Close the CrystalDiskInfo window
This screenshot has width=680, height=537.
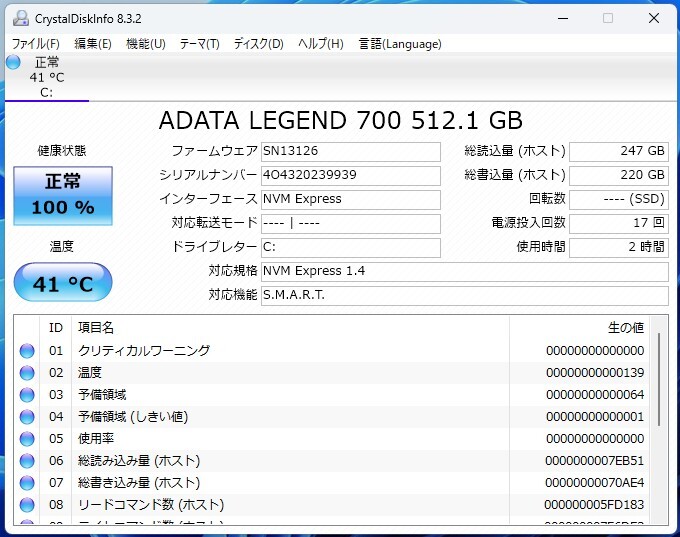[x=654, y=18]
